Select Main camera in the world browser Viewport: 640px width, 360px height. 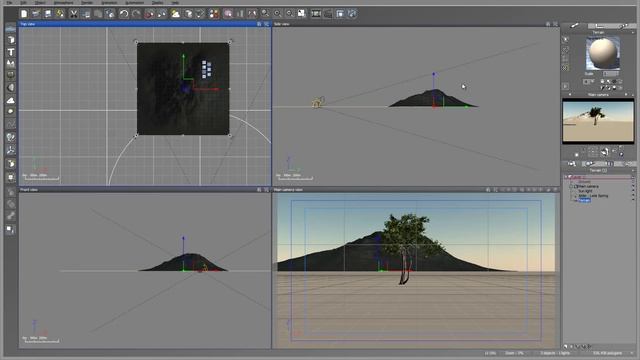click(x=590, y=186)
